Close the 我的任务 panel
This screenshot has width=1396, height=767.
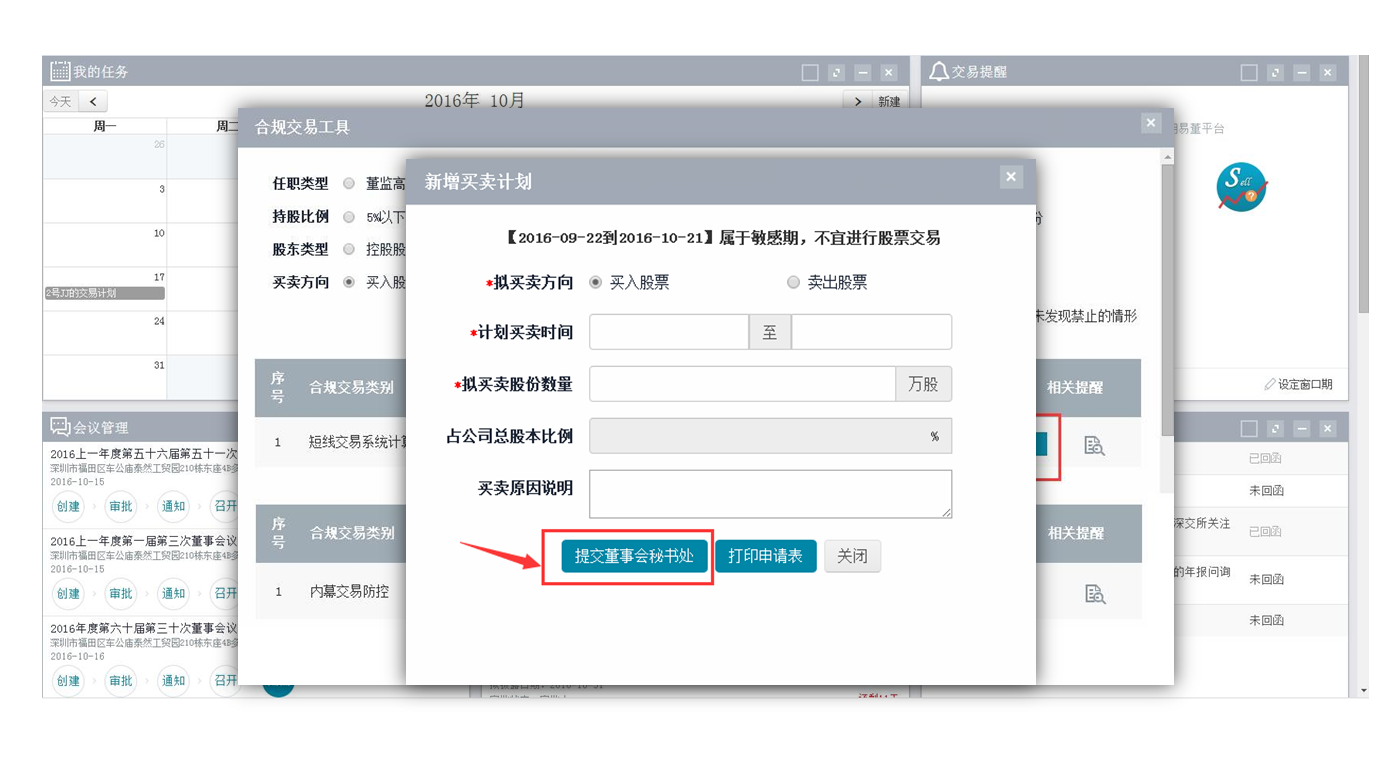[889, 72]
